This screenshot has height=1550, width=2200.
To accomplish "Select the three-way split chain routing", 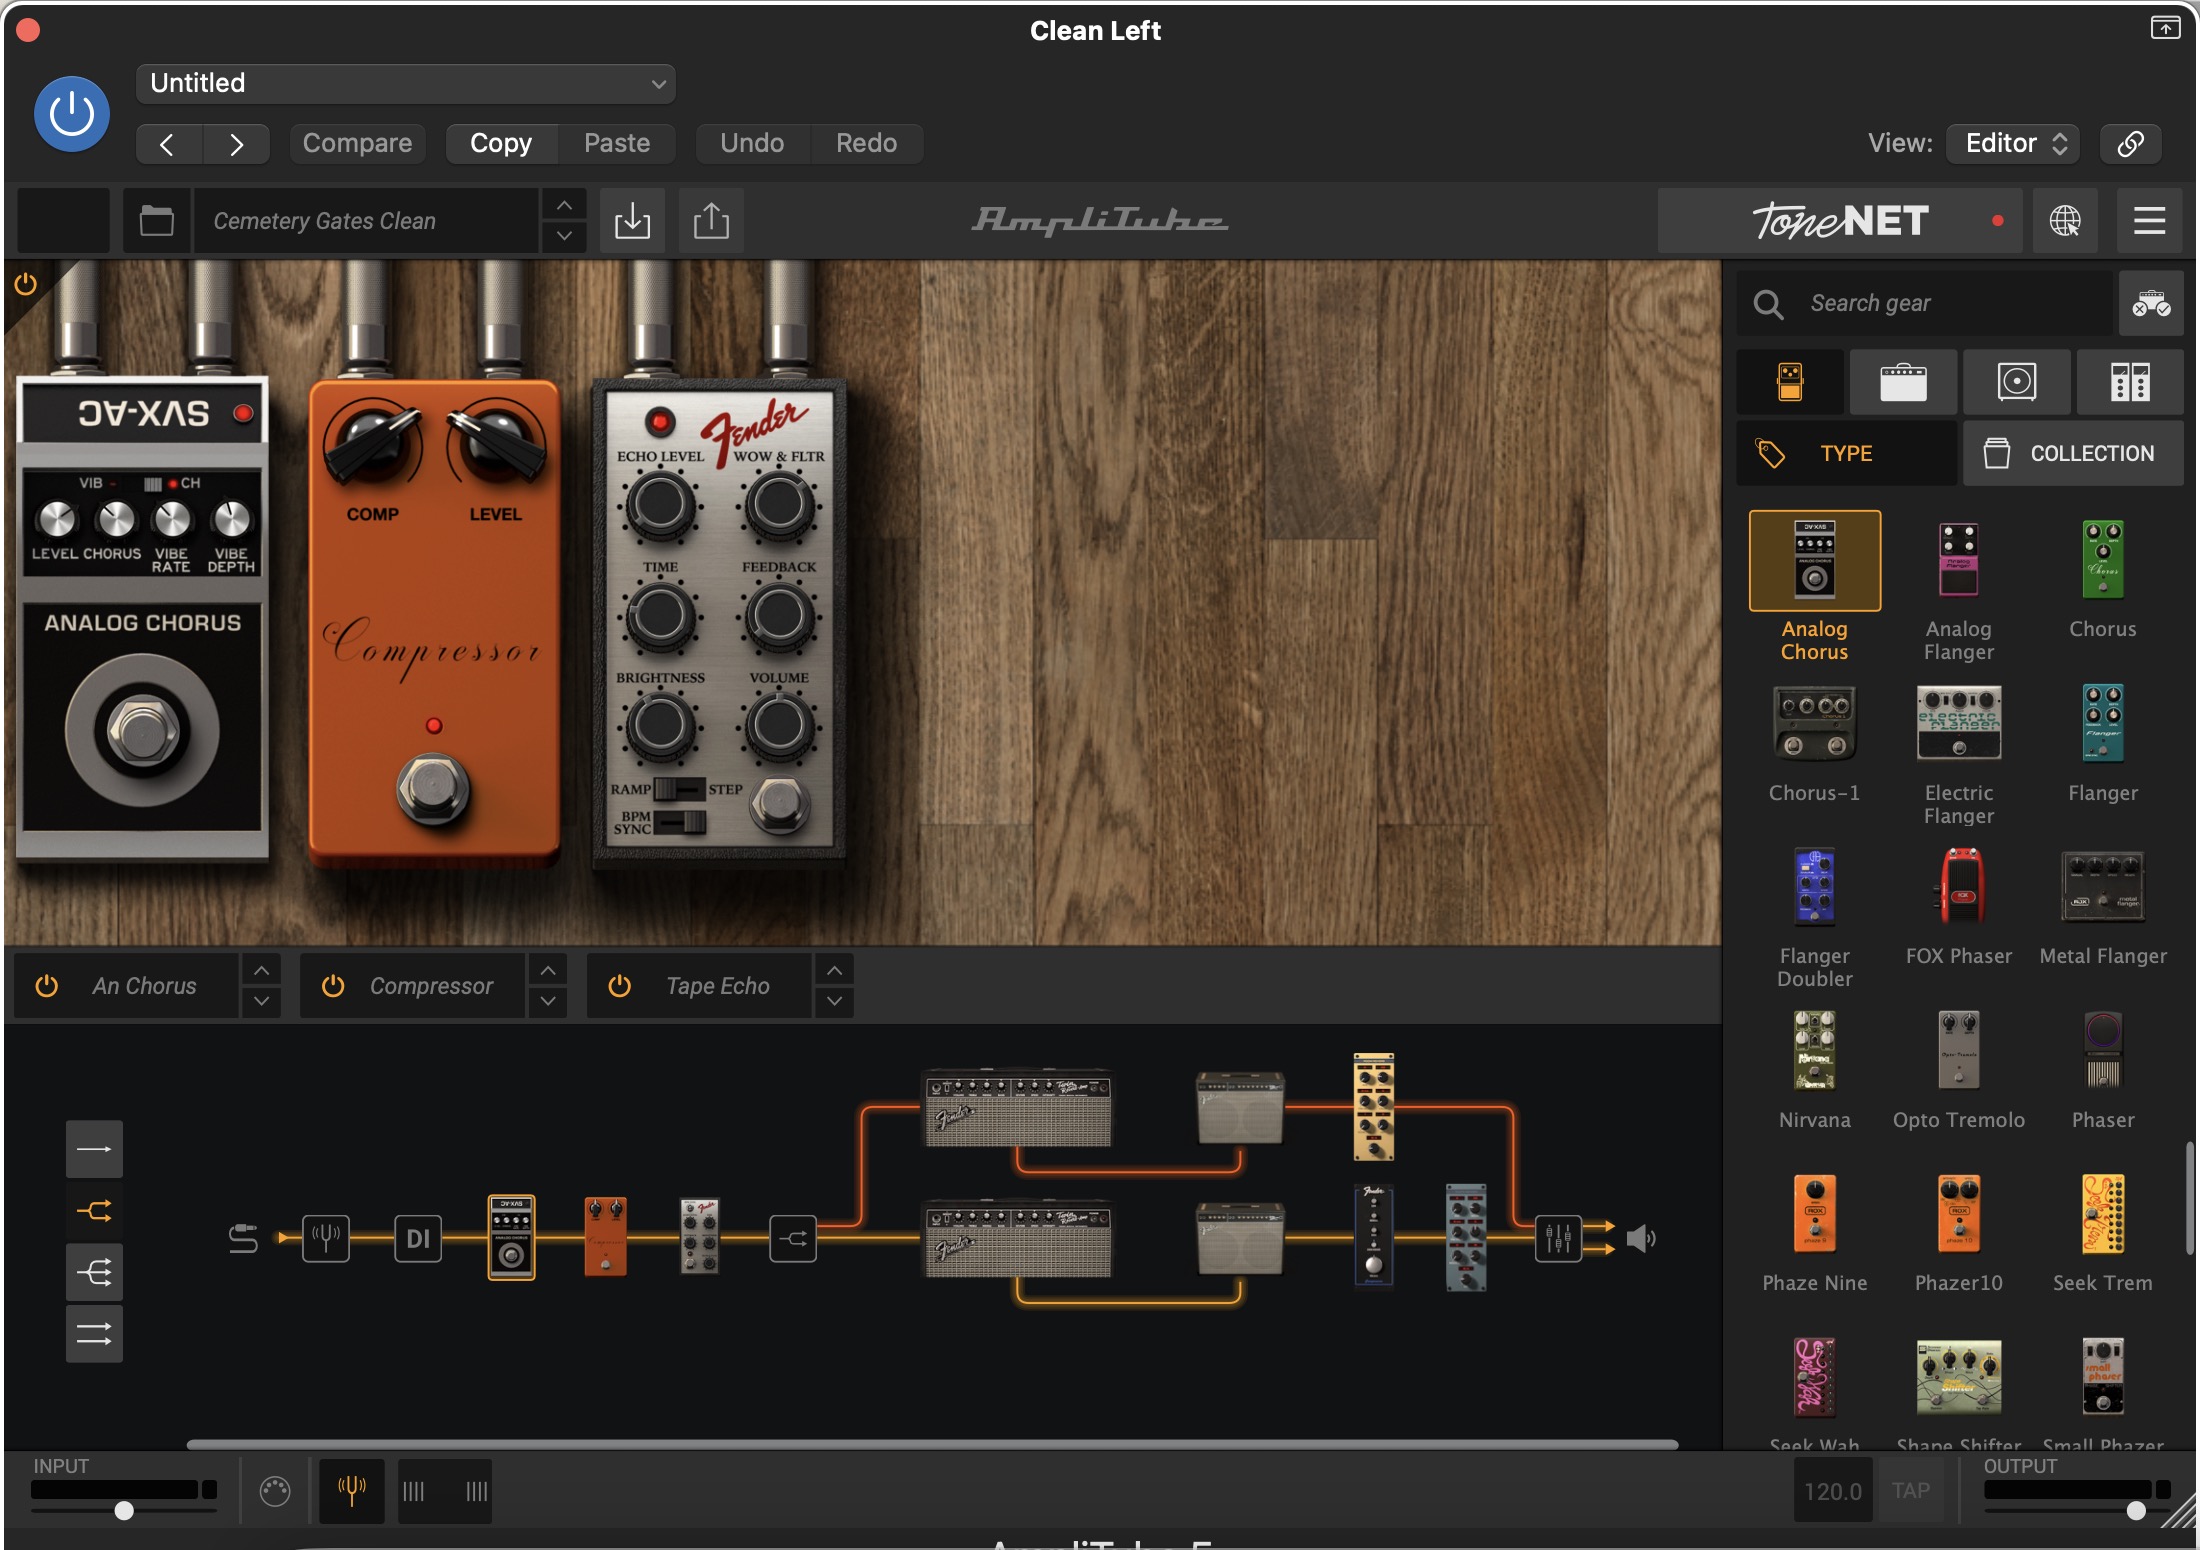I will 94,1272.
